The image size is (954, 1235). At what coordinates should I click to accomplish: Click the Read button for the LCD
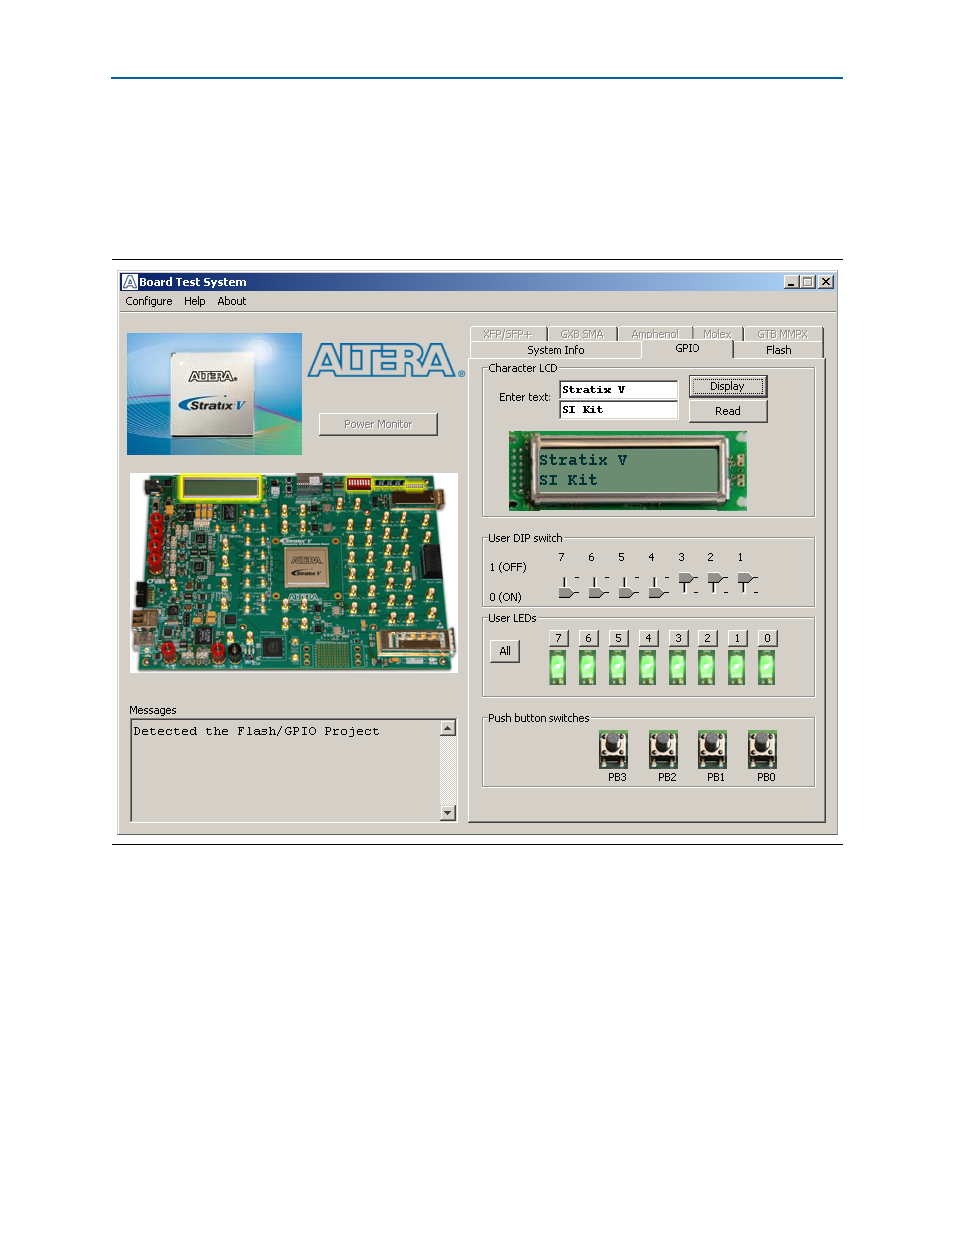pos(728,411)
